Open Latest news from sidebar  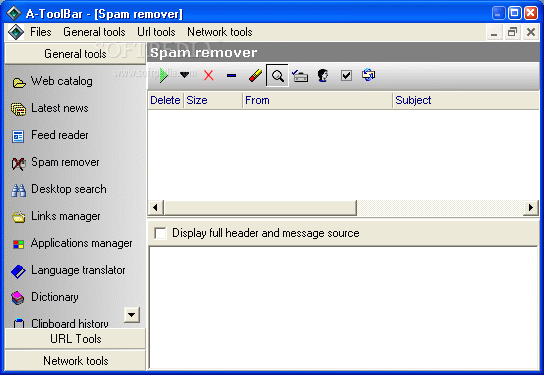click(60, 108)
